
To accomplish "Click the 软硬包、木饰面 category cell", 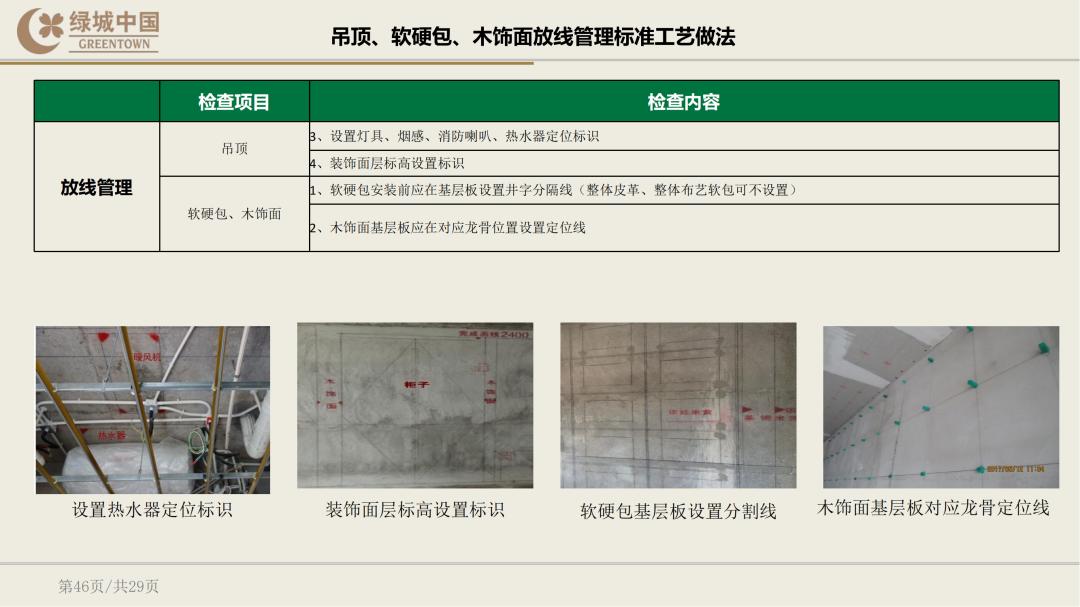I will point(235,213).
